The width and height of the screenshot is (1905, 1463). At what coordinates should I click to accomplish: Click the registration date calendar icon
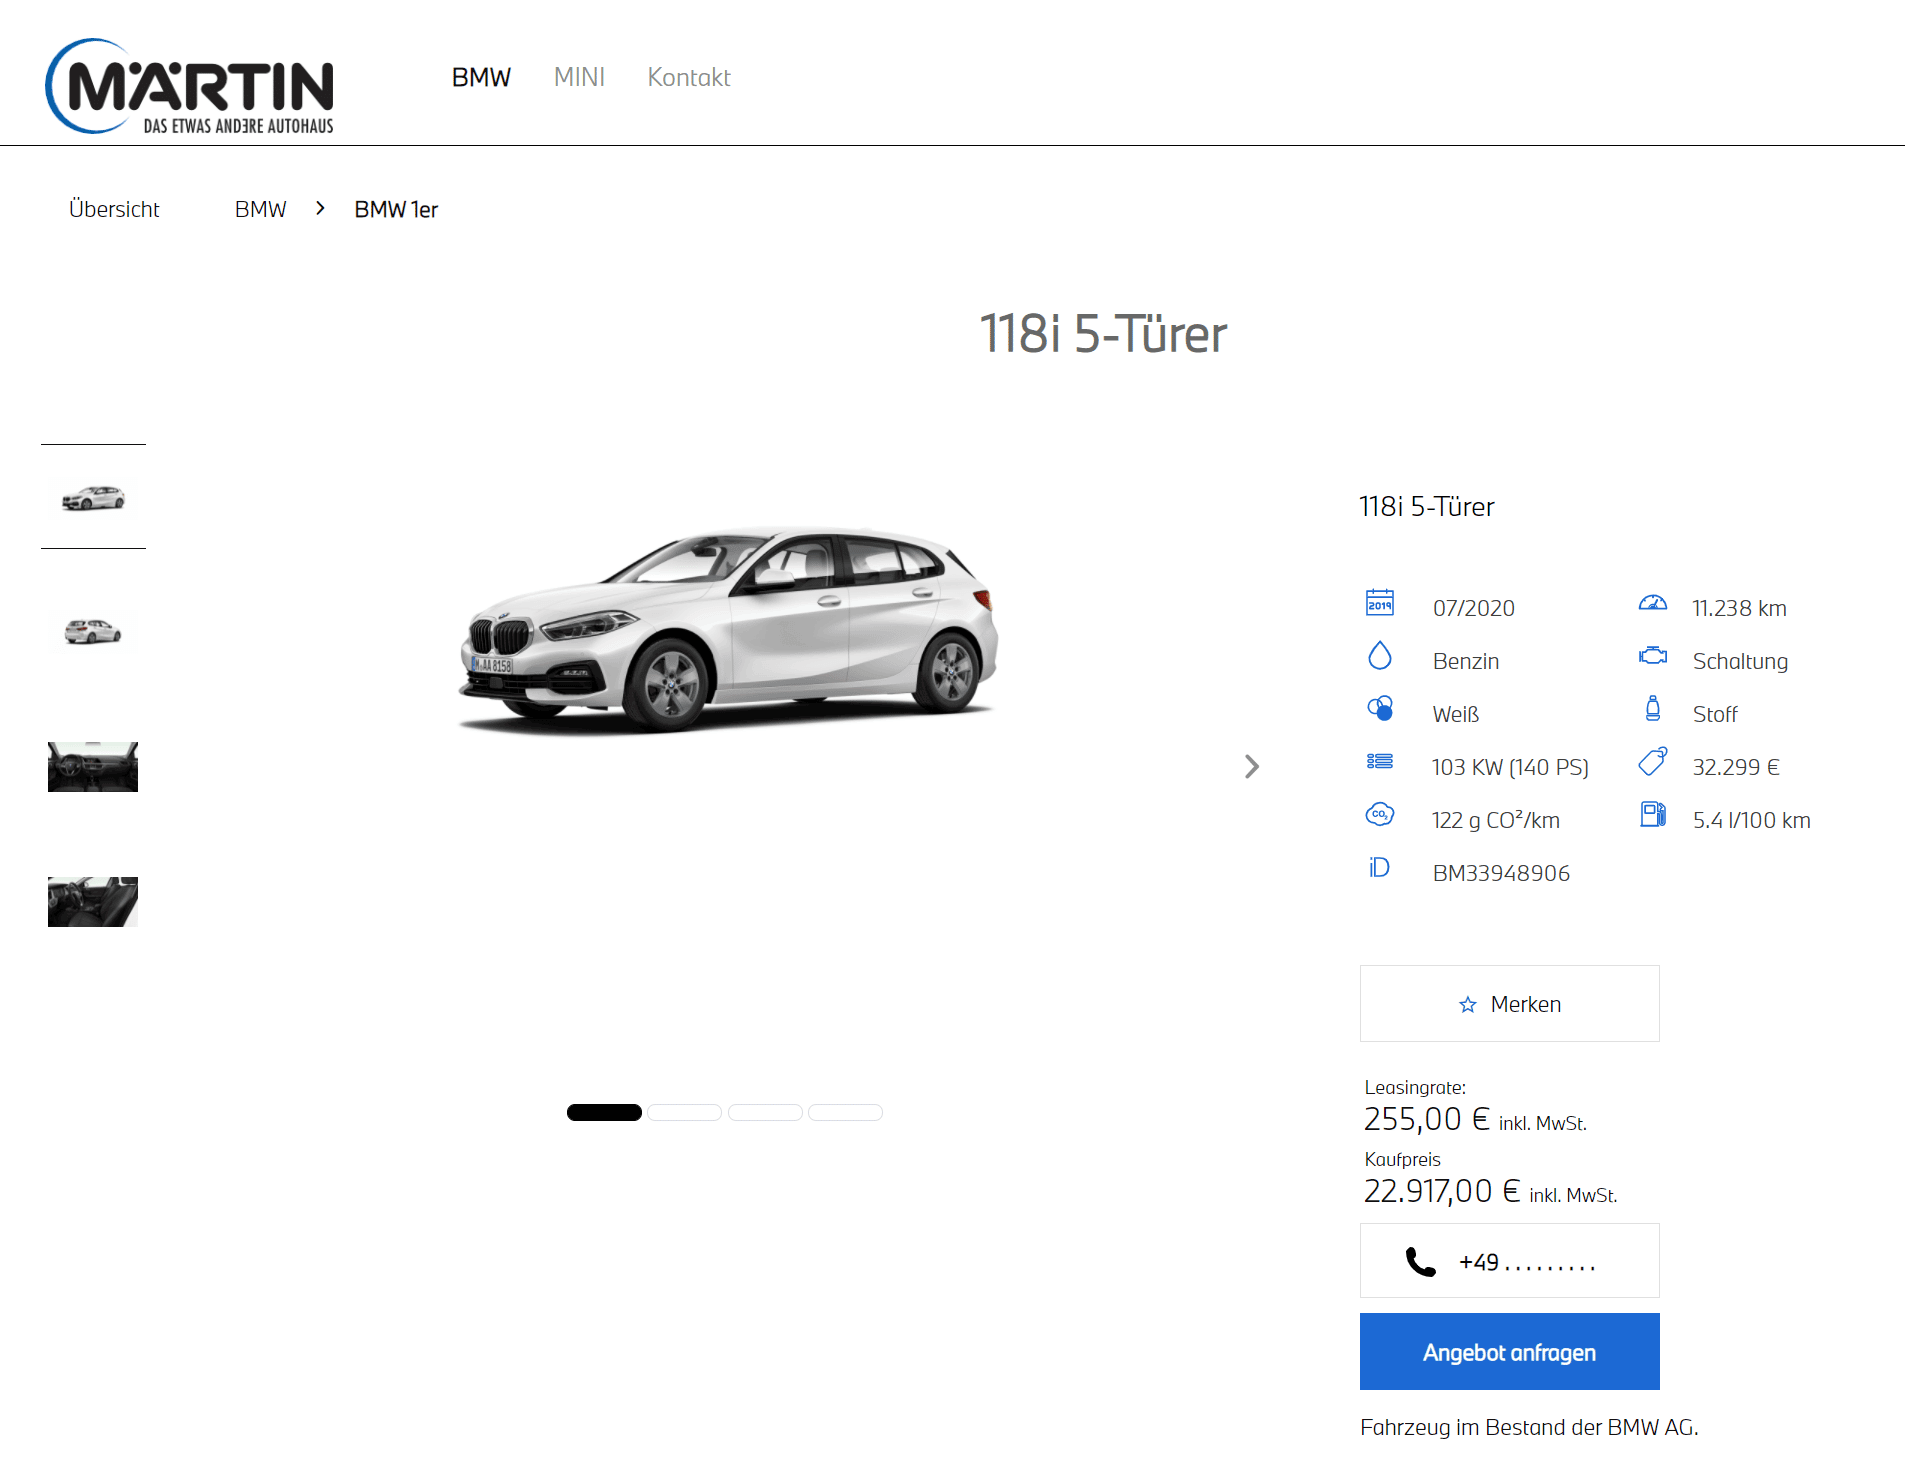coord(1380,602)
